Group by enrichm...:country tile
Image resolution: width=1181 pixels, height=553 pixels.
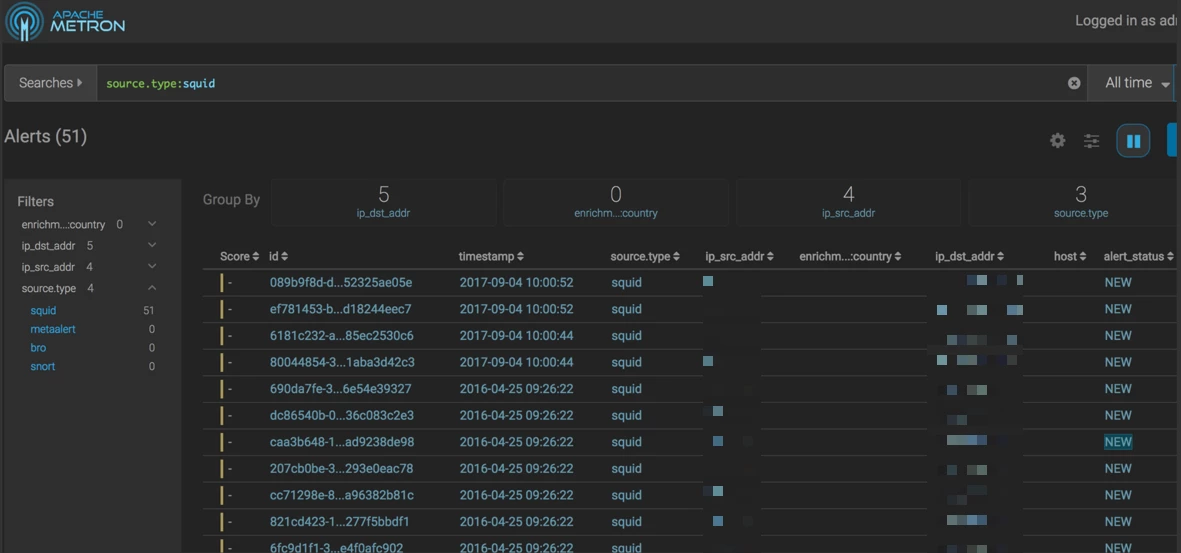coord(615,202)
